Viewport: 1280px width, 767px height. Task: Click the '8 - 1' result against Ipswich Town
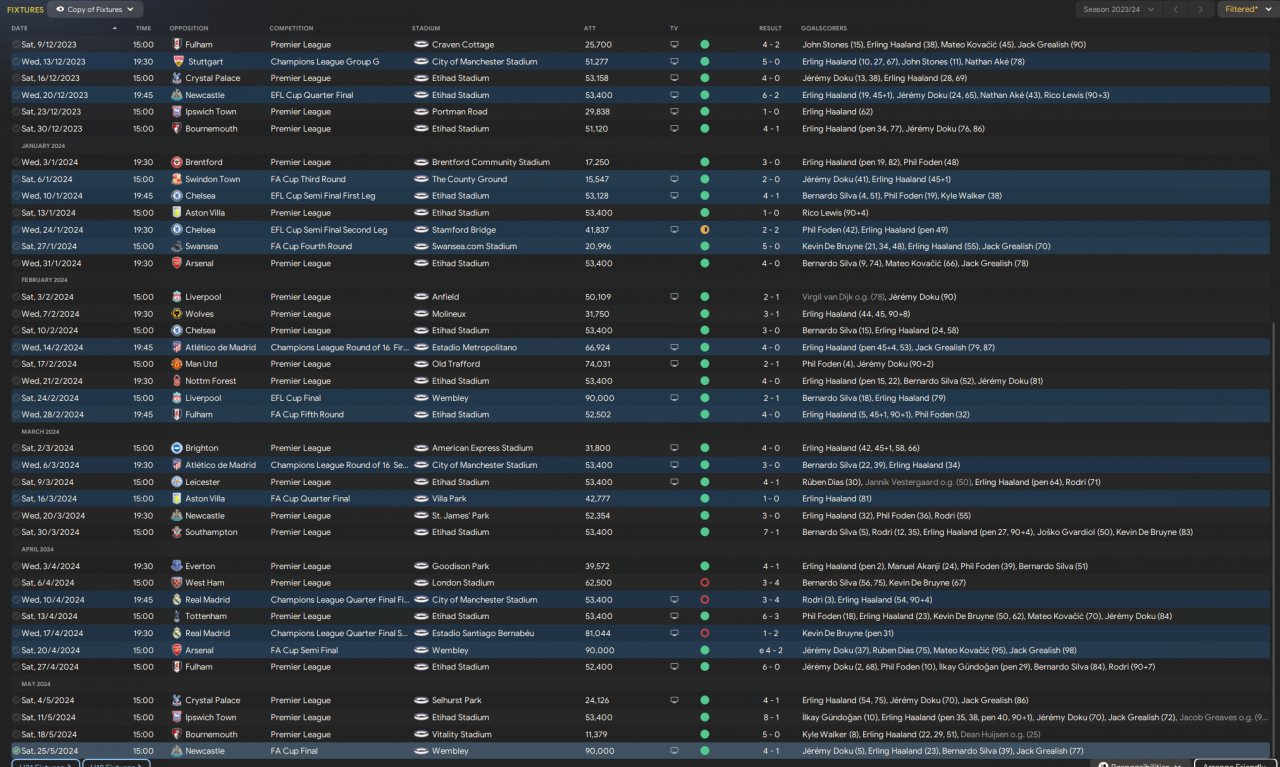(770, 717)
